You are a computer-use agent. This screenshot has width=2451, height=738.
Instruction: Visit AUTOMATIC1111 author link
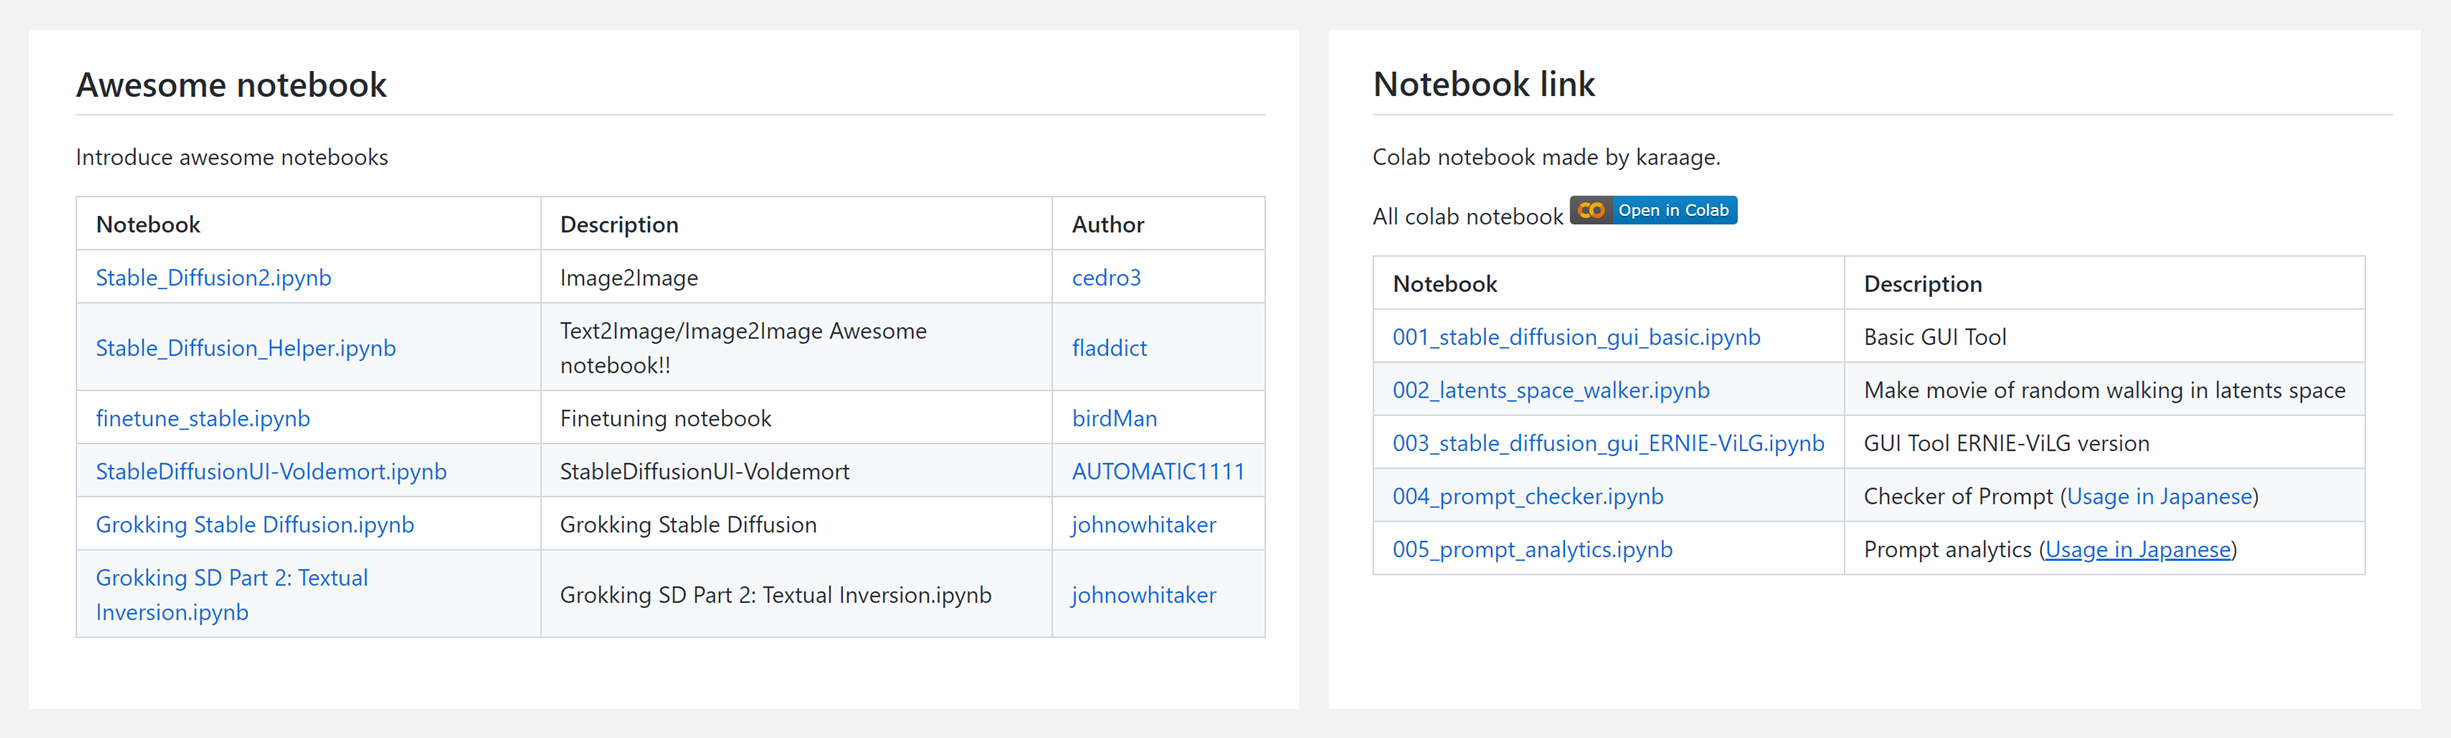[x=1158, y=472]
